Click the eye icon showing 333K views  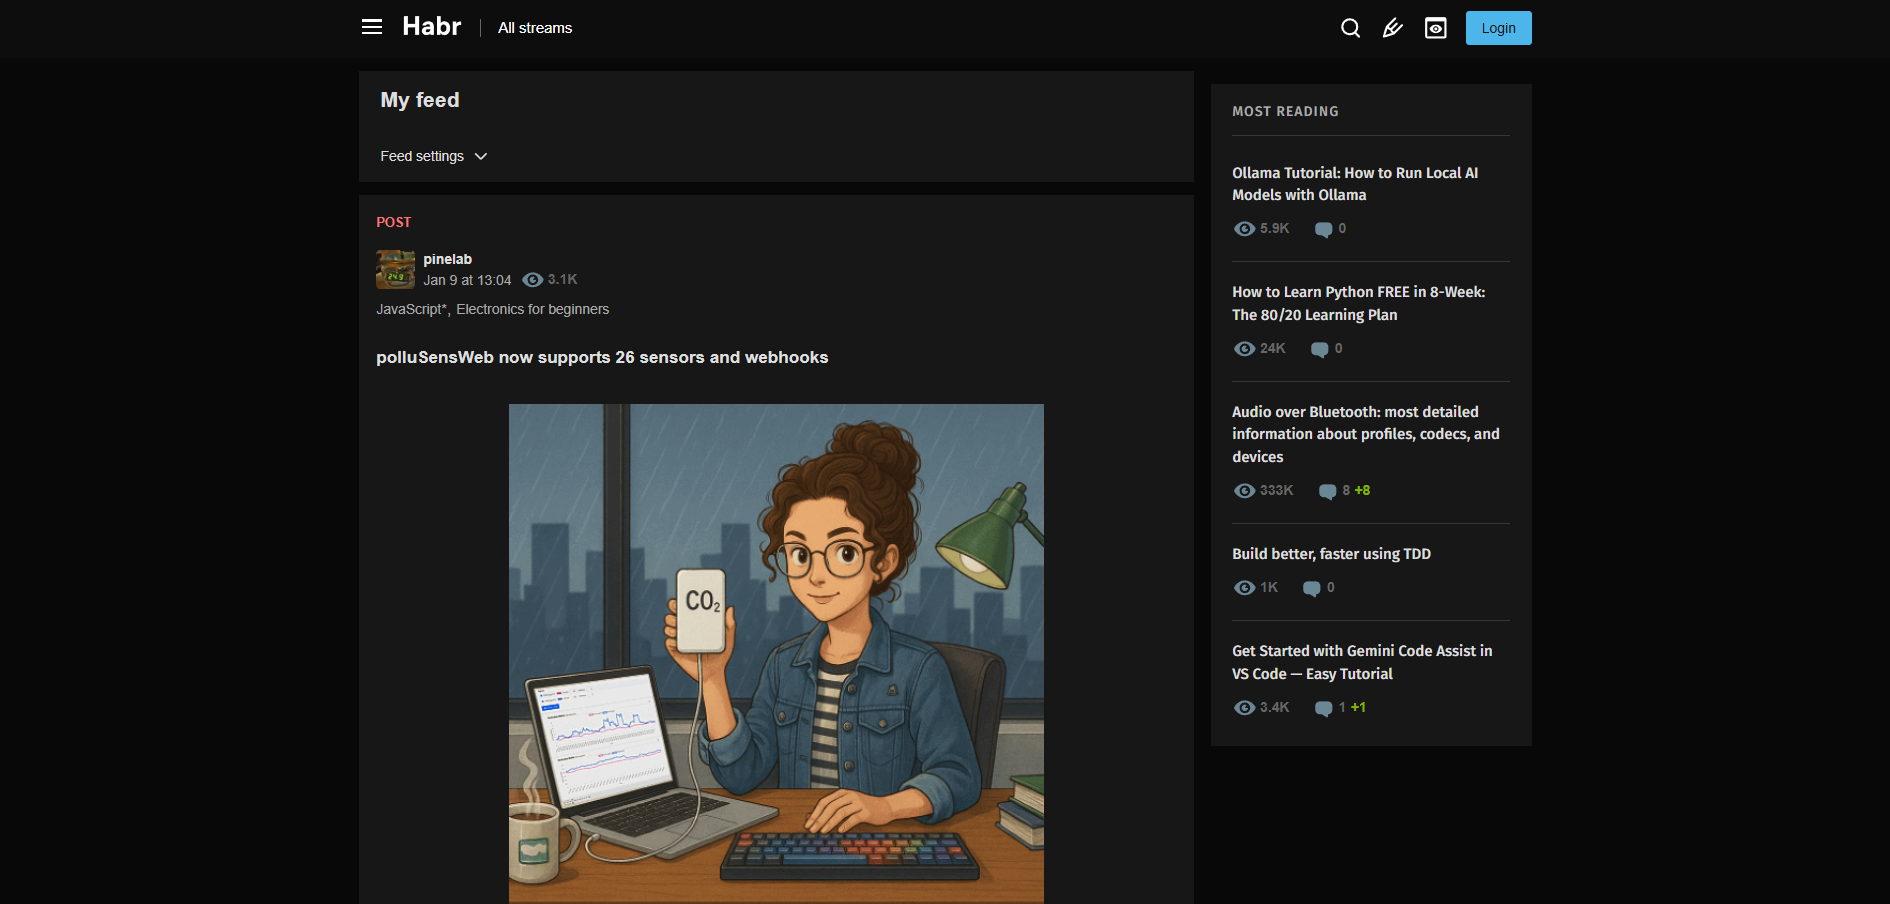tap(1244, 490)
